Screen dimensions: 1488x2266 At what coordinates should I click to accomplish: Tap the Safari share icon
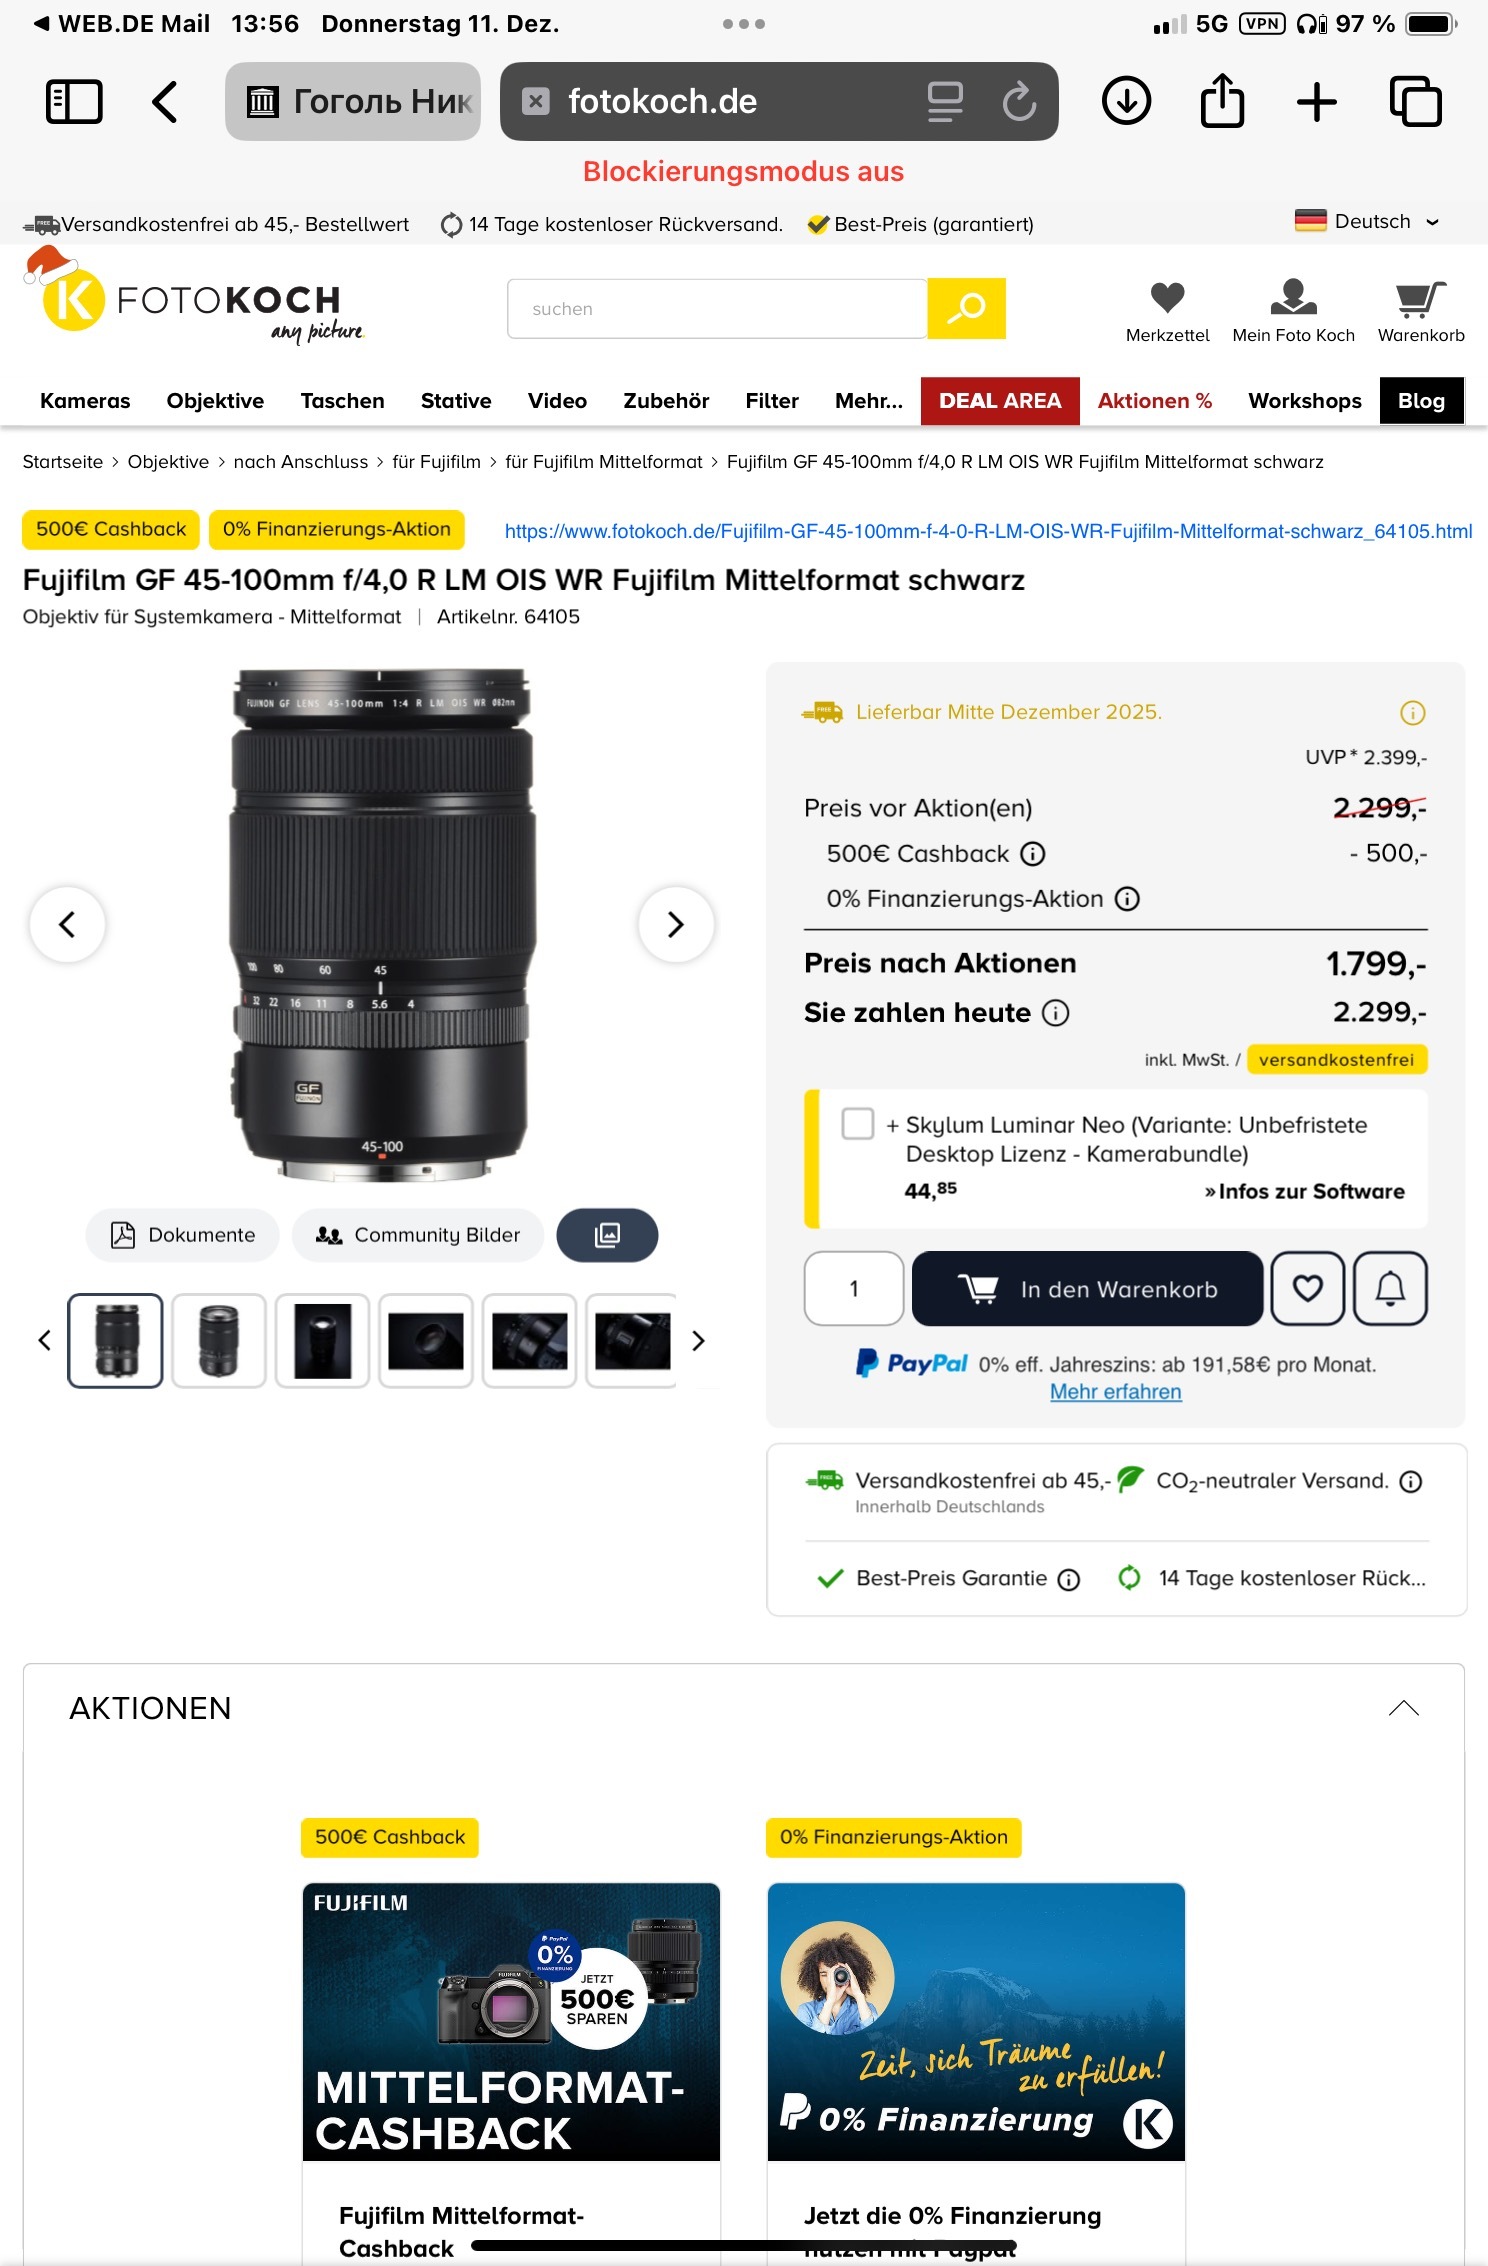pyautogui.click(x=1222, y=100)
